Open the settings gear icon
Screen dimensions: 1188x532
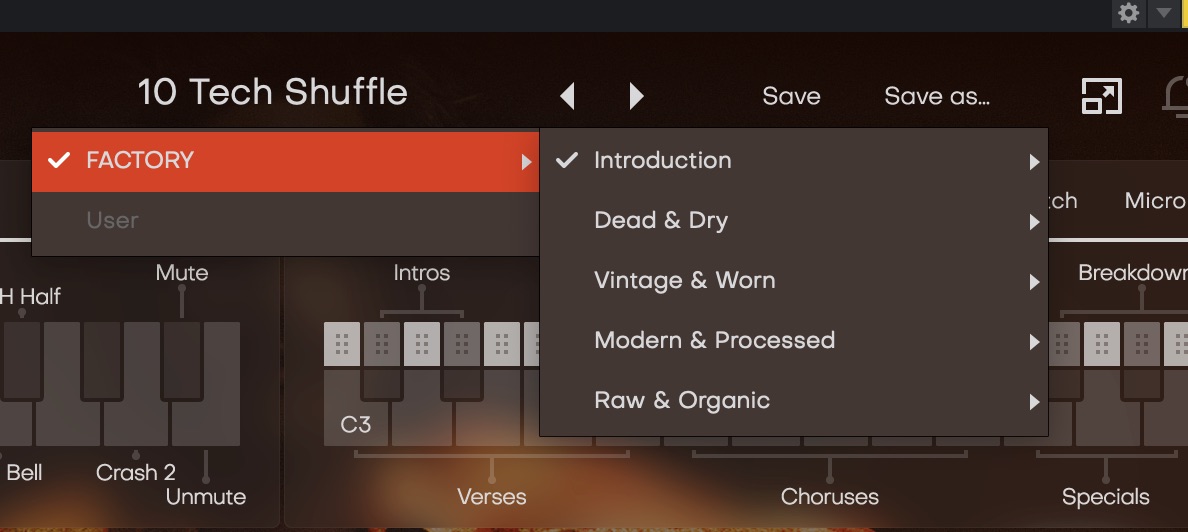coord(1129,13)
